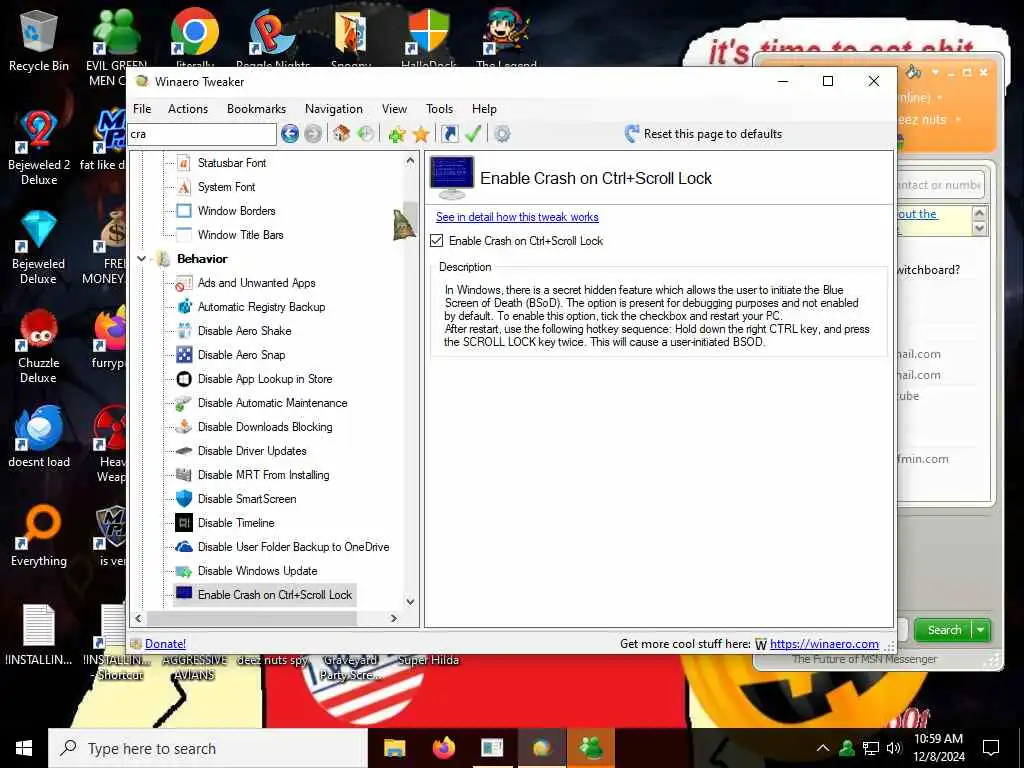Open the https://winaero.com link
This screenshot has width=1024, height=768.
coord(824,644)
